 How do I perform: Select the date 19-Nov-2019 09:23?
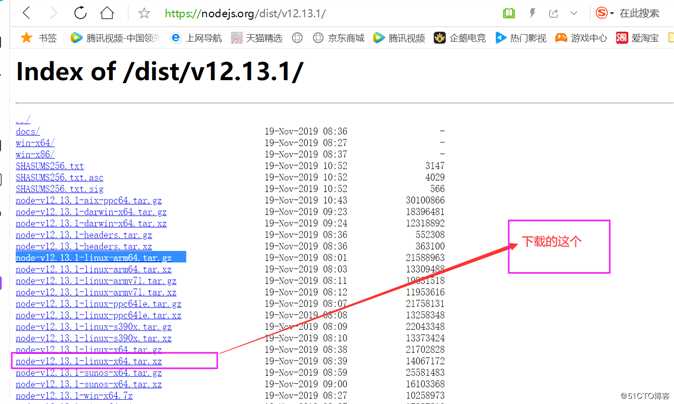tap(306, 212)
